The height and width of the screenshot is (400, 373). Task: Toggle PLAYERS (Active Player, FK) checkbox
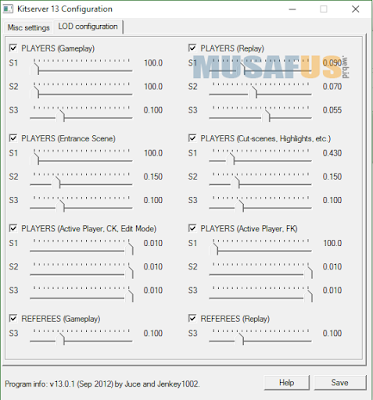[192, 228]
